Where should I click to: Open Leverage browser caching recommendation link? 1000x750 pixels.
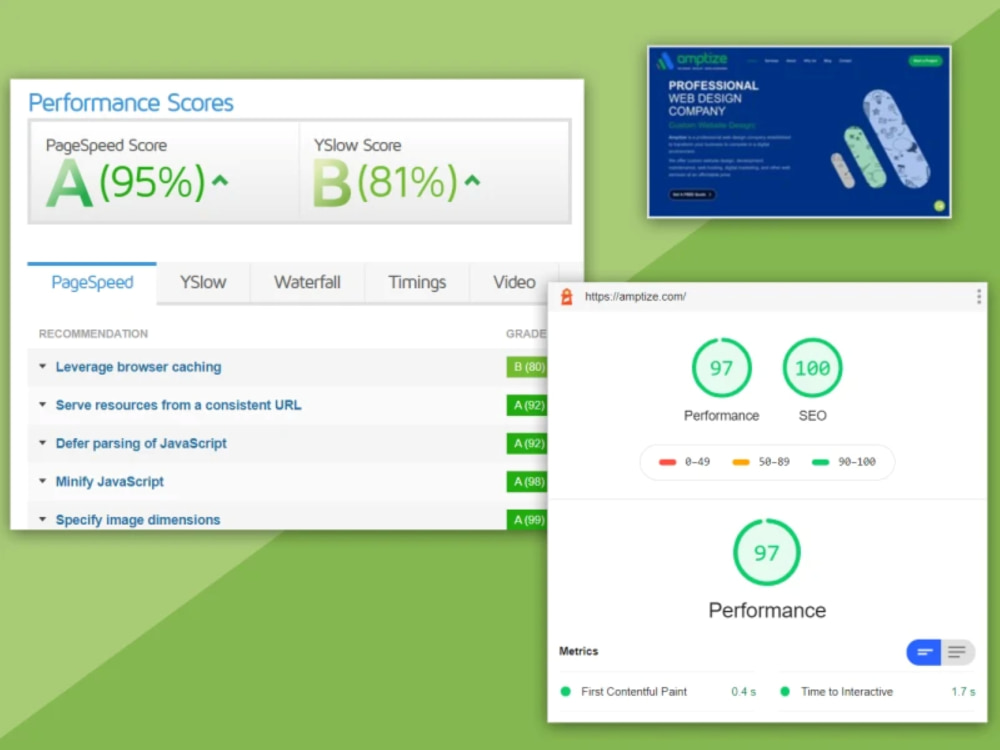click(x=138, y=367)
